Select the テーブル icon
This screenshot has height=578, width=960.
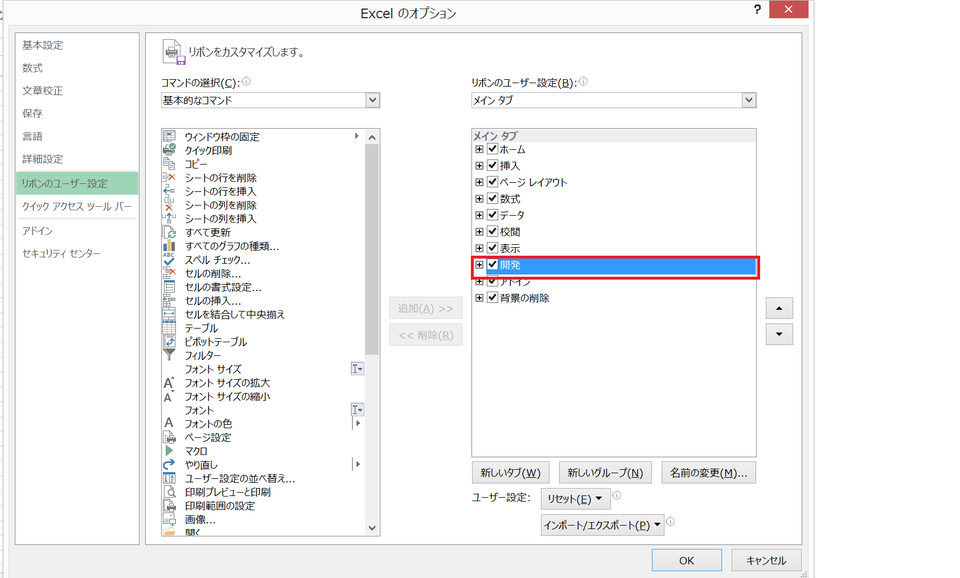click(x=169, y=328)
